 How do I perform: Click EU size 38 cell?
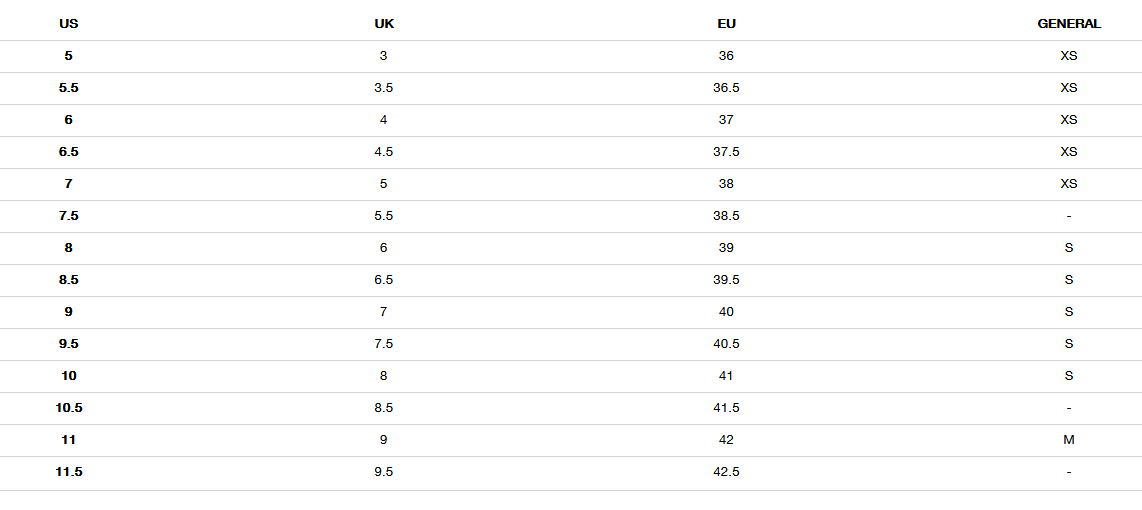pyautogui.click(x=726, y=184)
